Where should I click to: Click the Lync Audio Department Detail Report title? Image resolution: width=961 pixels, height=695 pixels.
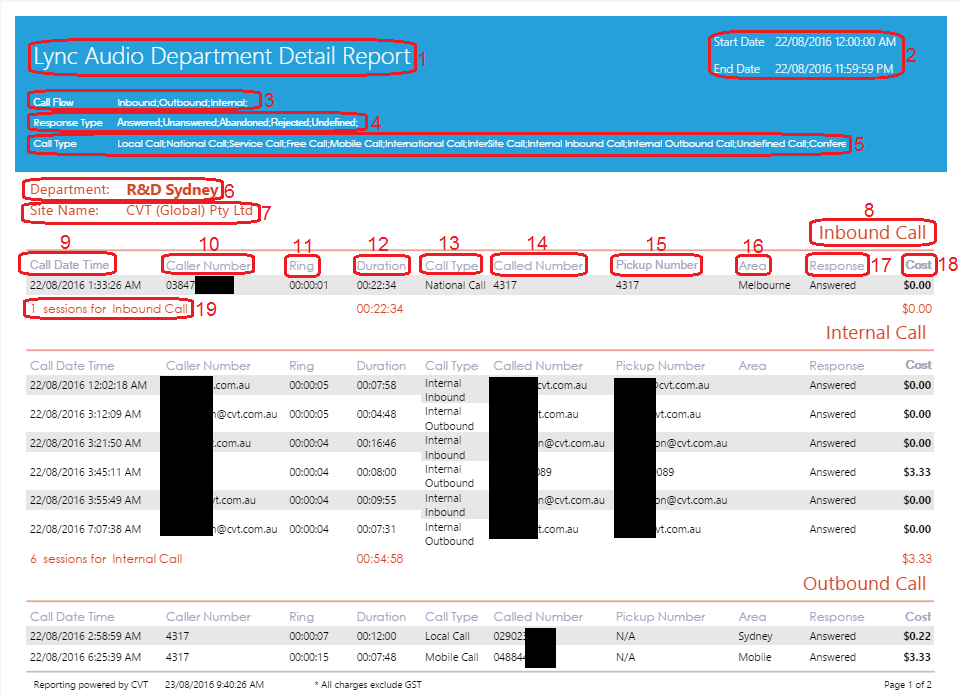point(222,56)
